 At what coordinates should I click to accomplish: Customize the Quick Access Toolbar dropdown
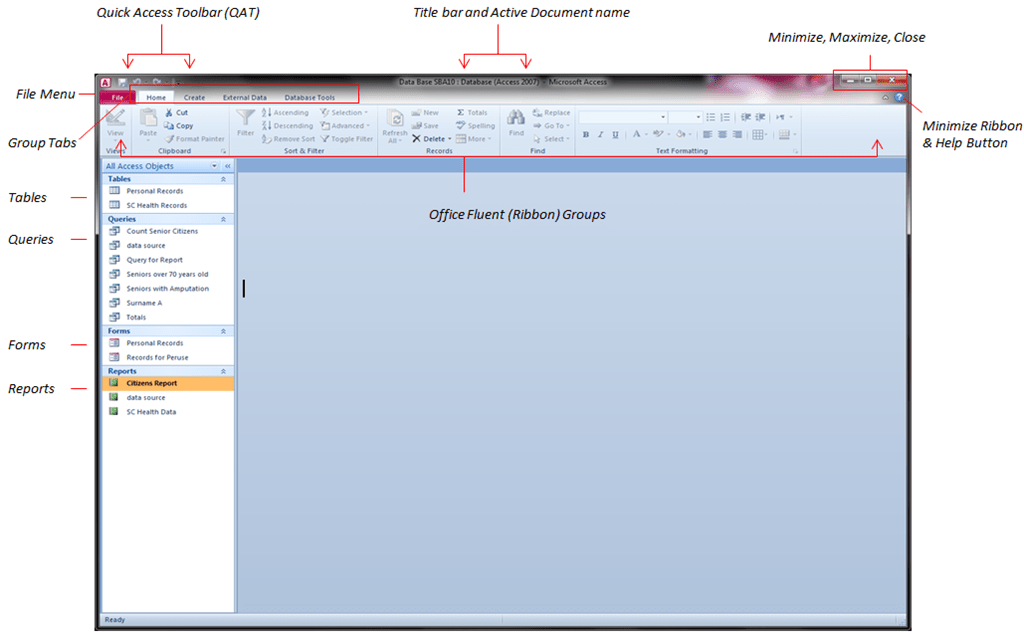176,83
